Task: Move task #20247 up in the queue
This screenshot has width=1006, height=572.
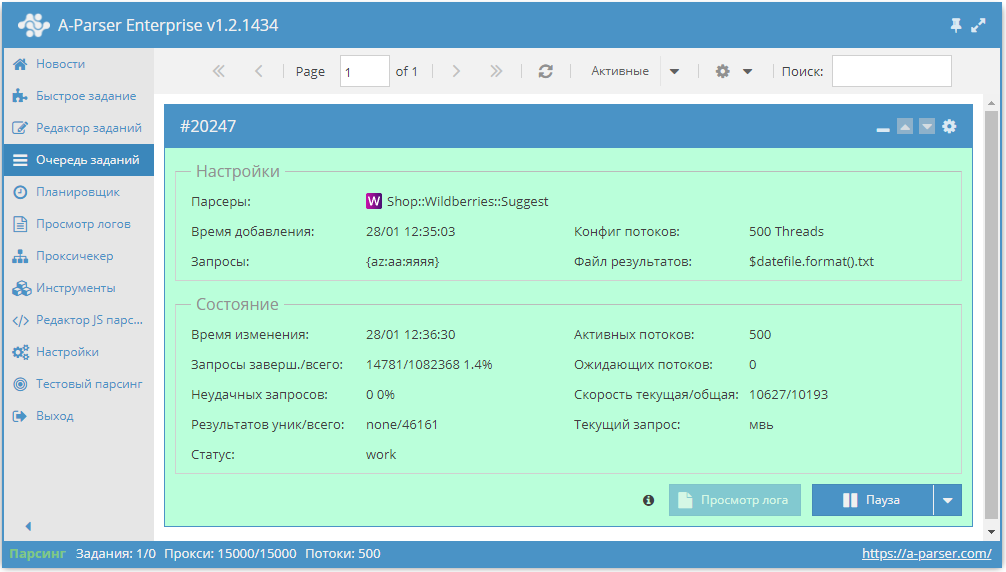Action: coord(904,126)
